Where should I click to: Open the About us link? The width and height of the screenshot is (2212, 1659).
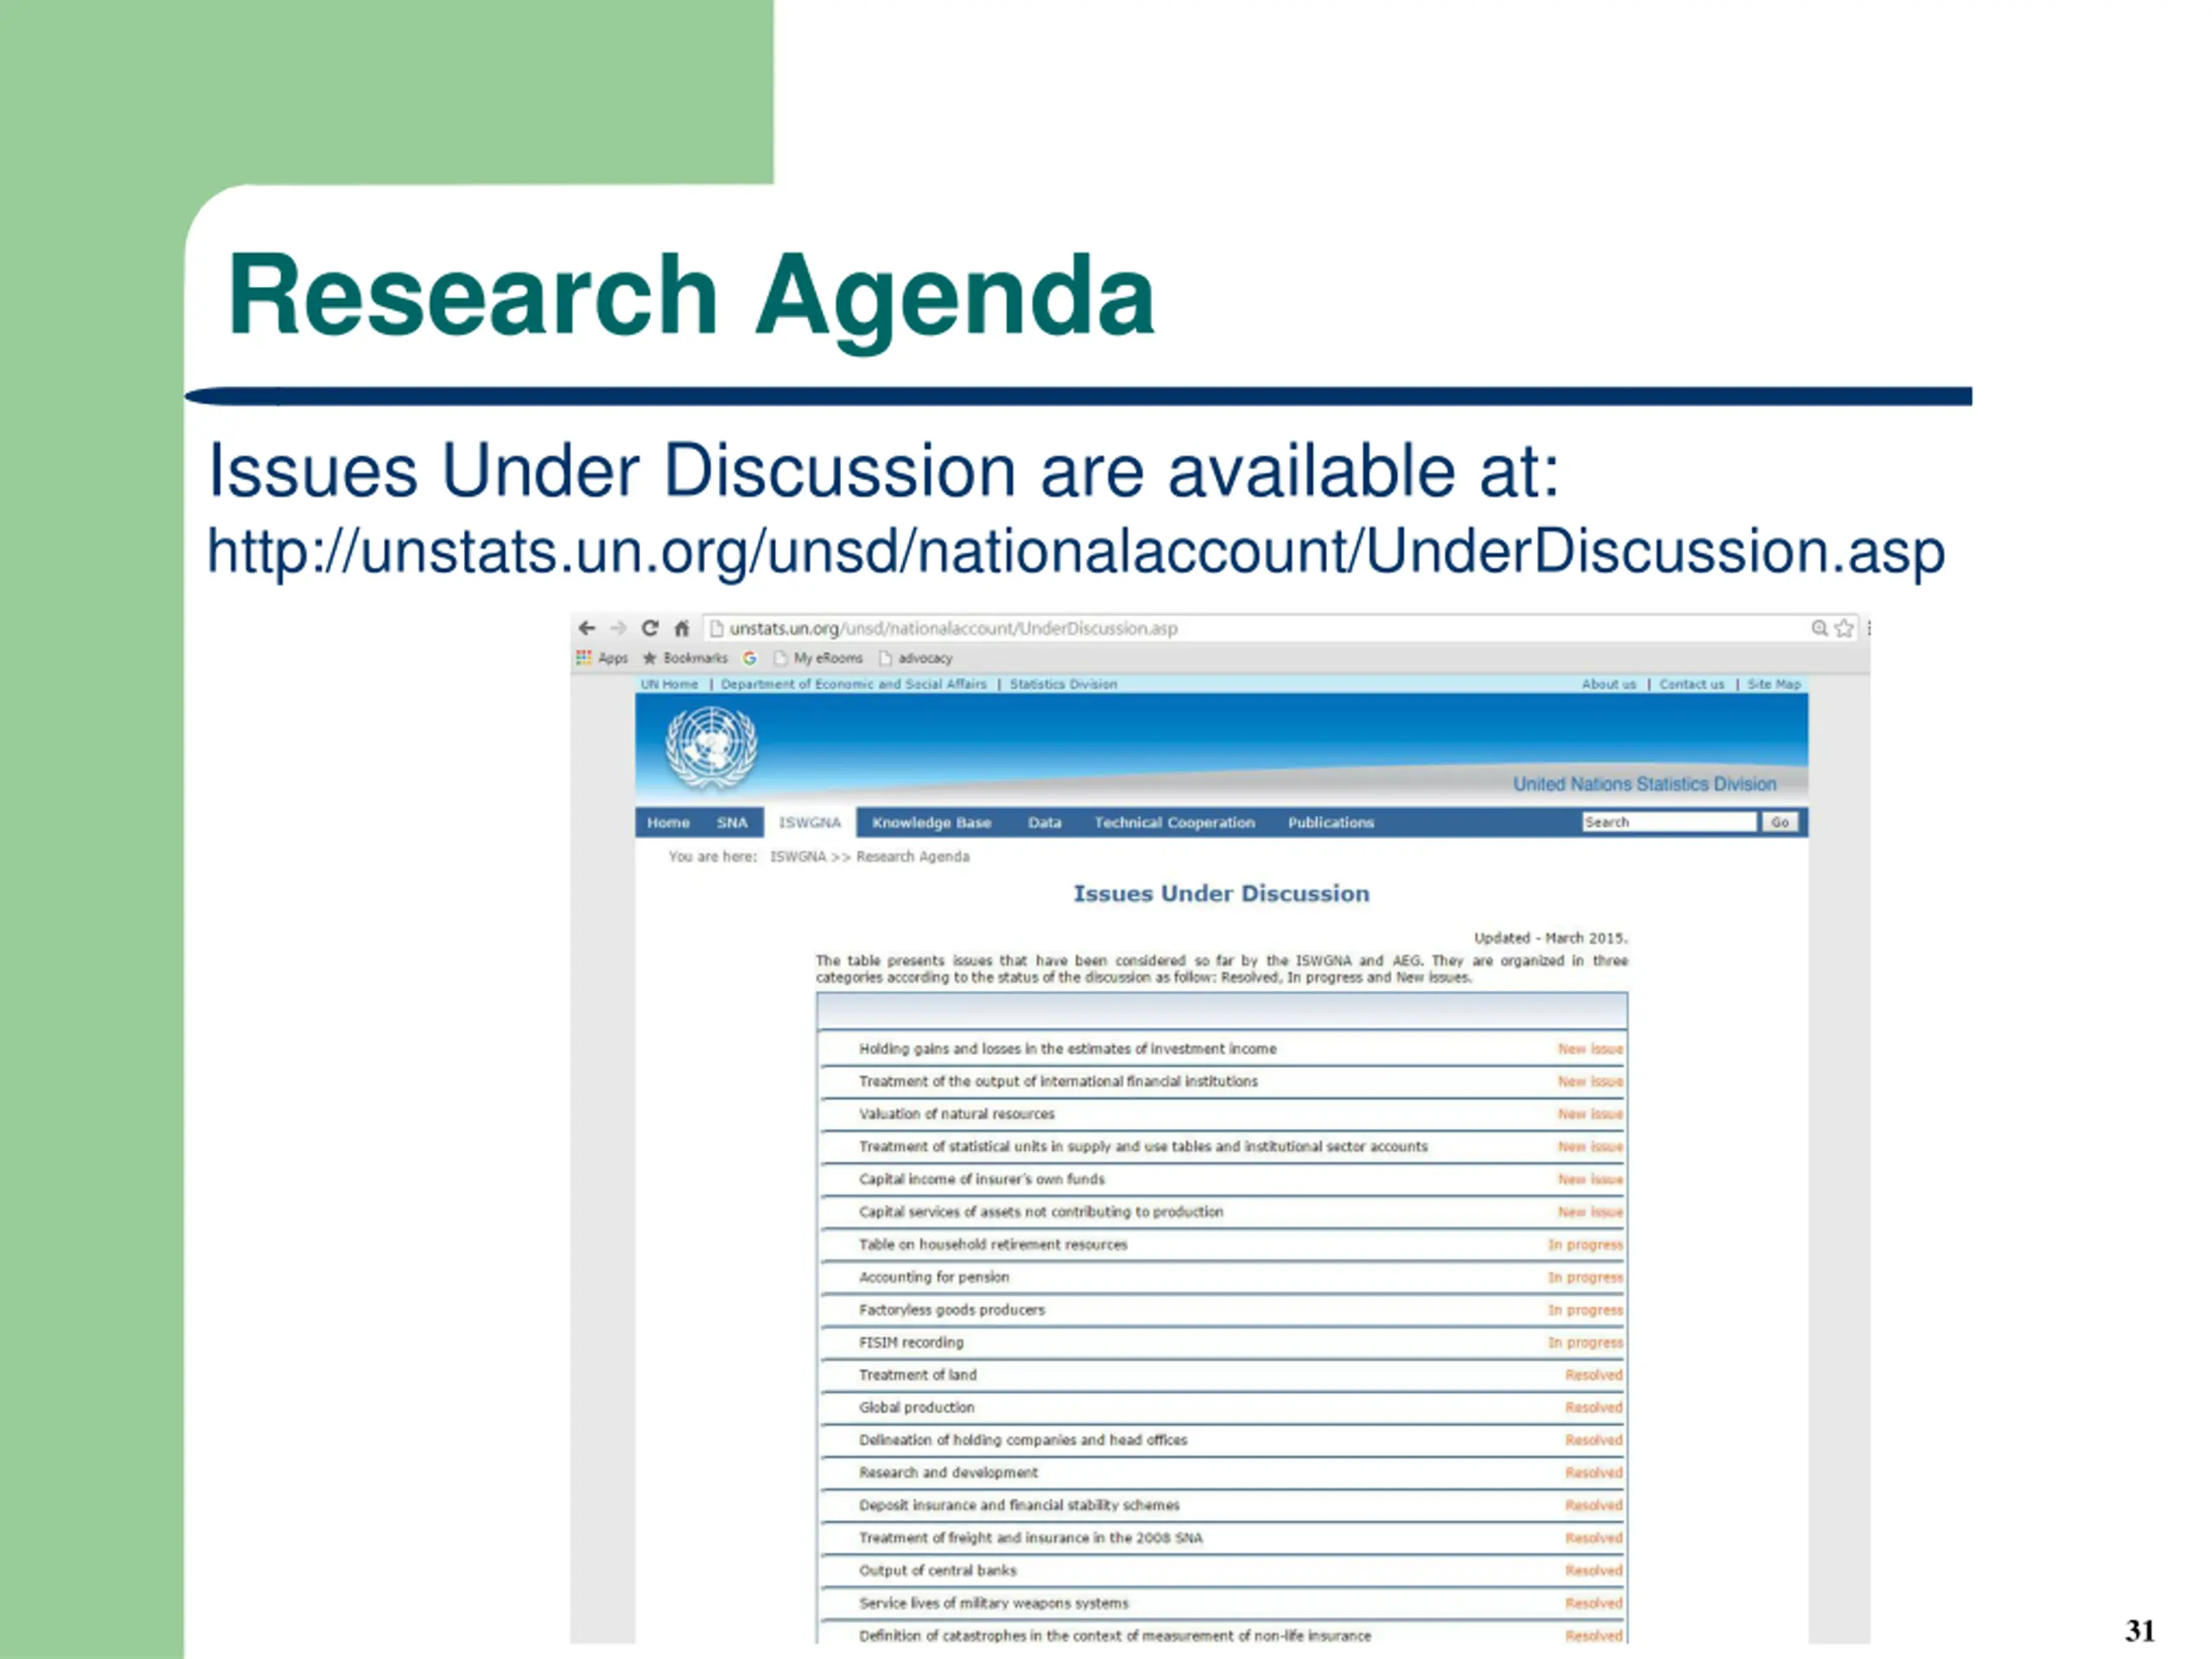1609,684
